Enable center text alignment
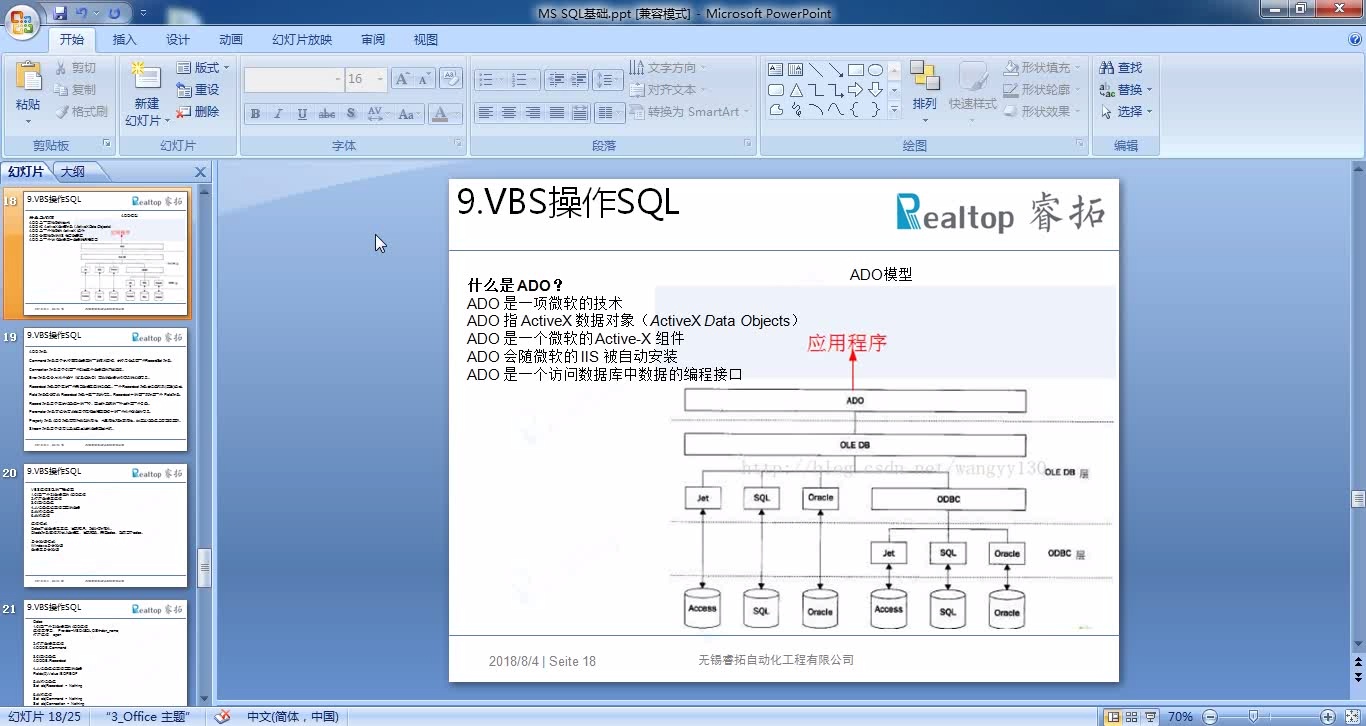This screenshot has width=1366, height=726. [510, 113]
